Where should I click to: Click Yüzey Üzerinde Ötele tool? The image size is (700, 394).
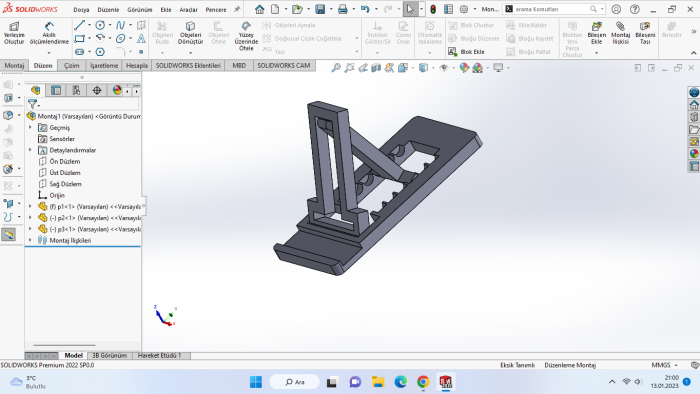(246, 36)
